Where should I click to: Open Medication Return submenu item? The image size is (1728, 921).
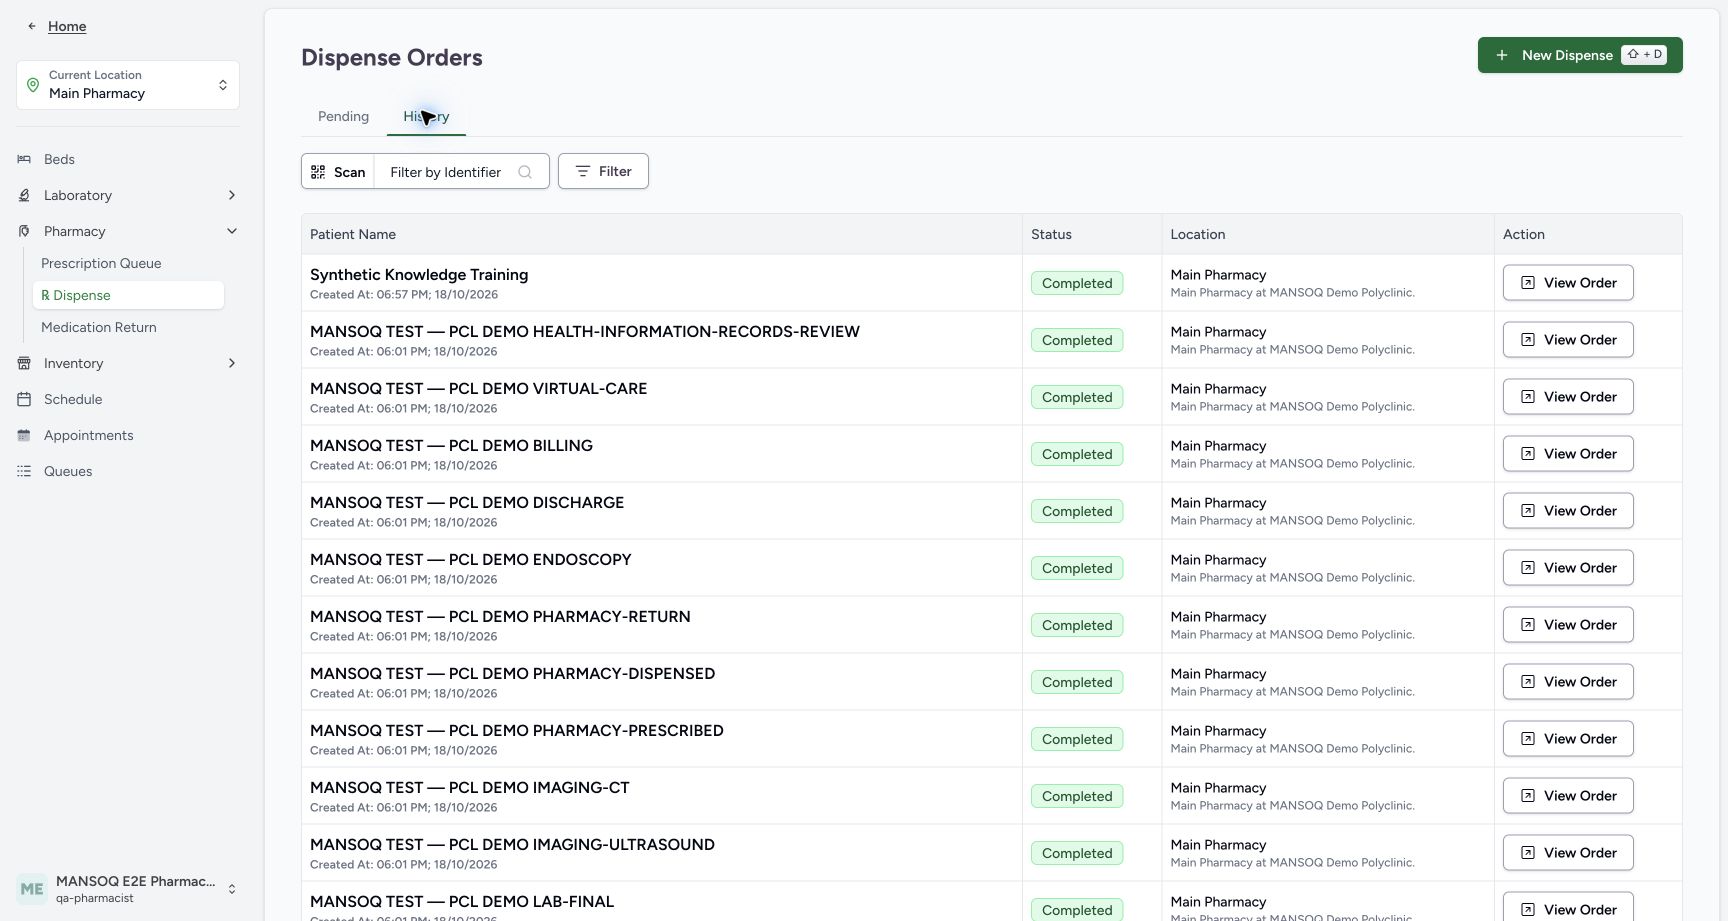(x=99, y=327)
